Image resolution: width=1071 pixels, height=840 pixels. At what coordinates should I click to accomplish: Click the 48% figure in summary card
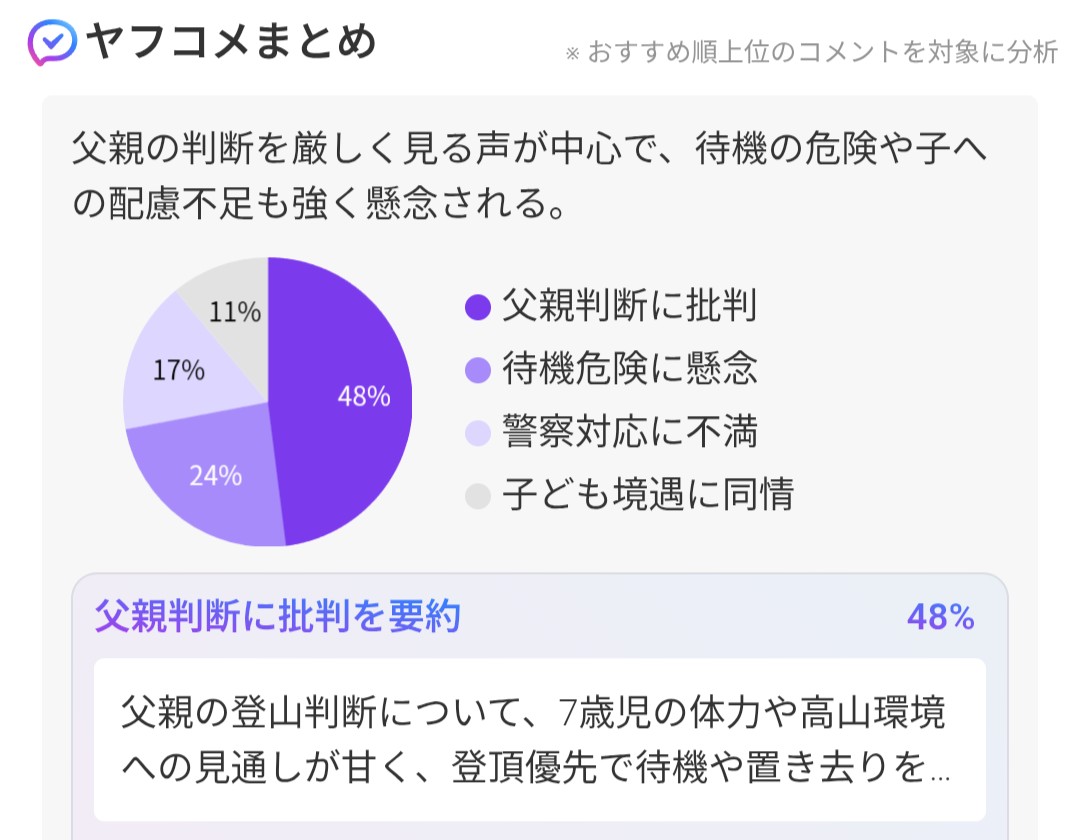pyautogui.click(x=941, y=617)
